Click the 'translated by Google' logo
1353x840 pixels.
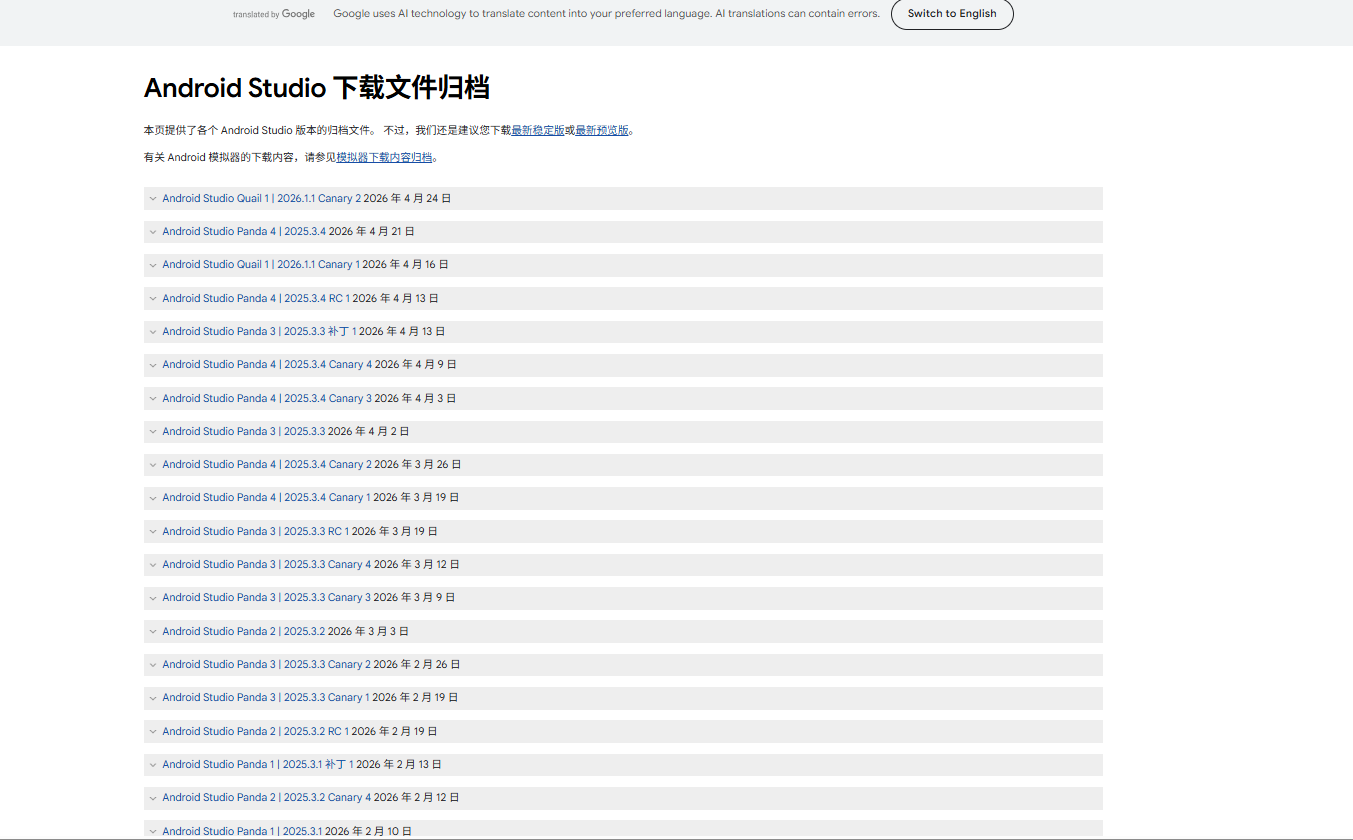(x=274, y=14)
